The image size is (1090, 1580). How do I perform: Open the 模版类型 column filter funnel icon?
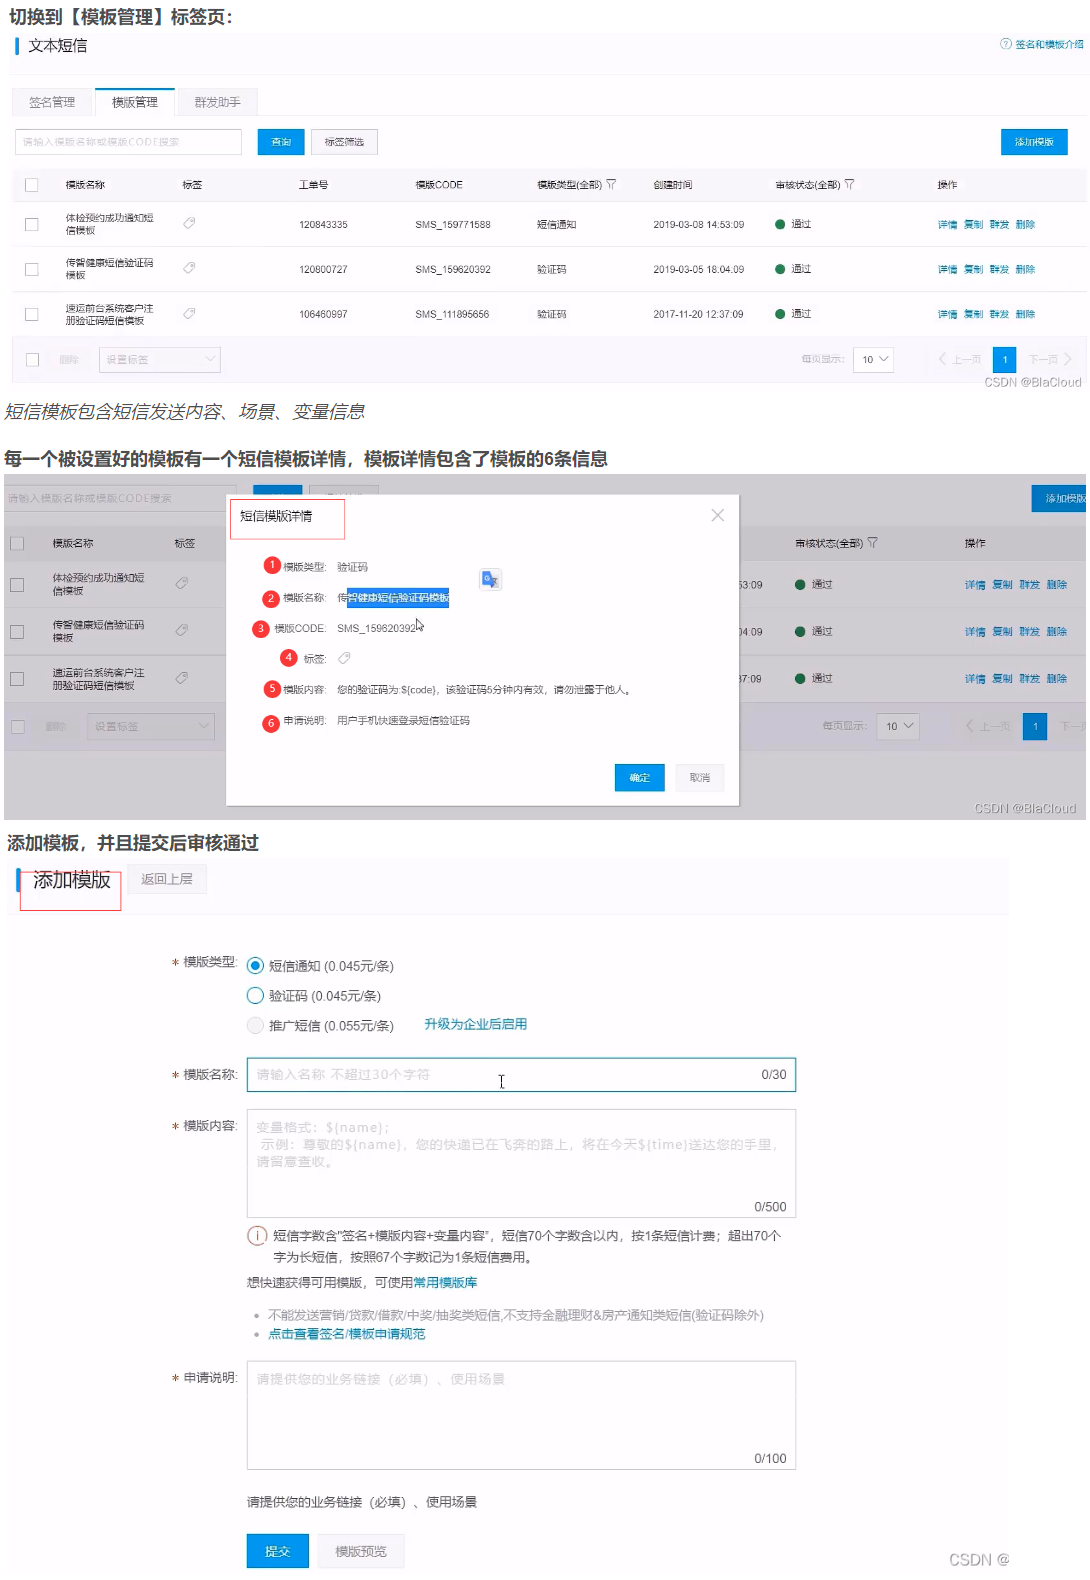click(x=611, y=185)
